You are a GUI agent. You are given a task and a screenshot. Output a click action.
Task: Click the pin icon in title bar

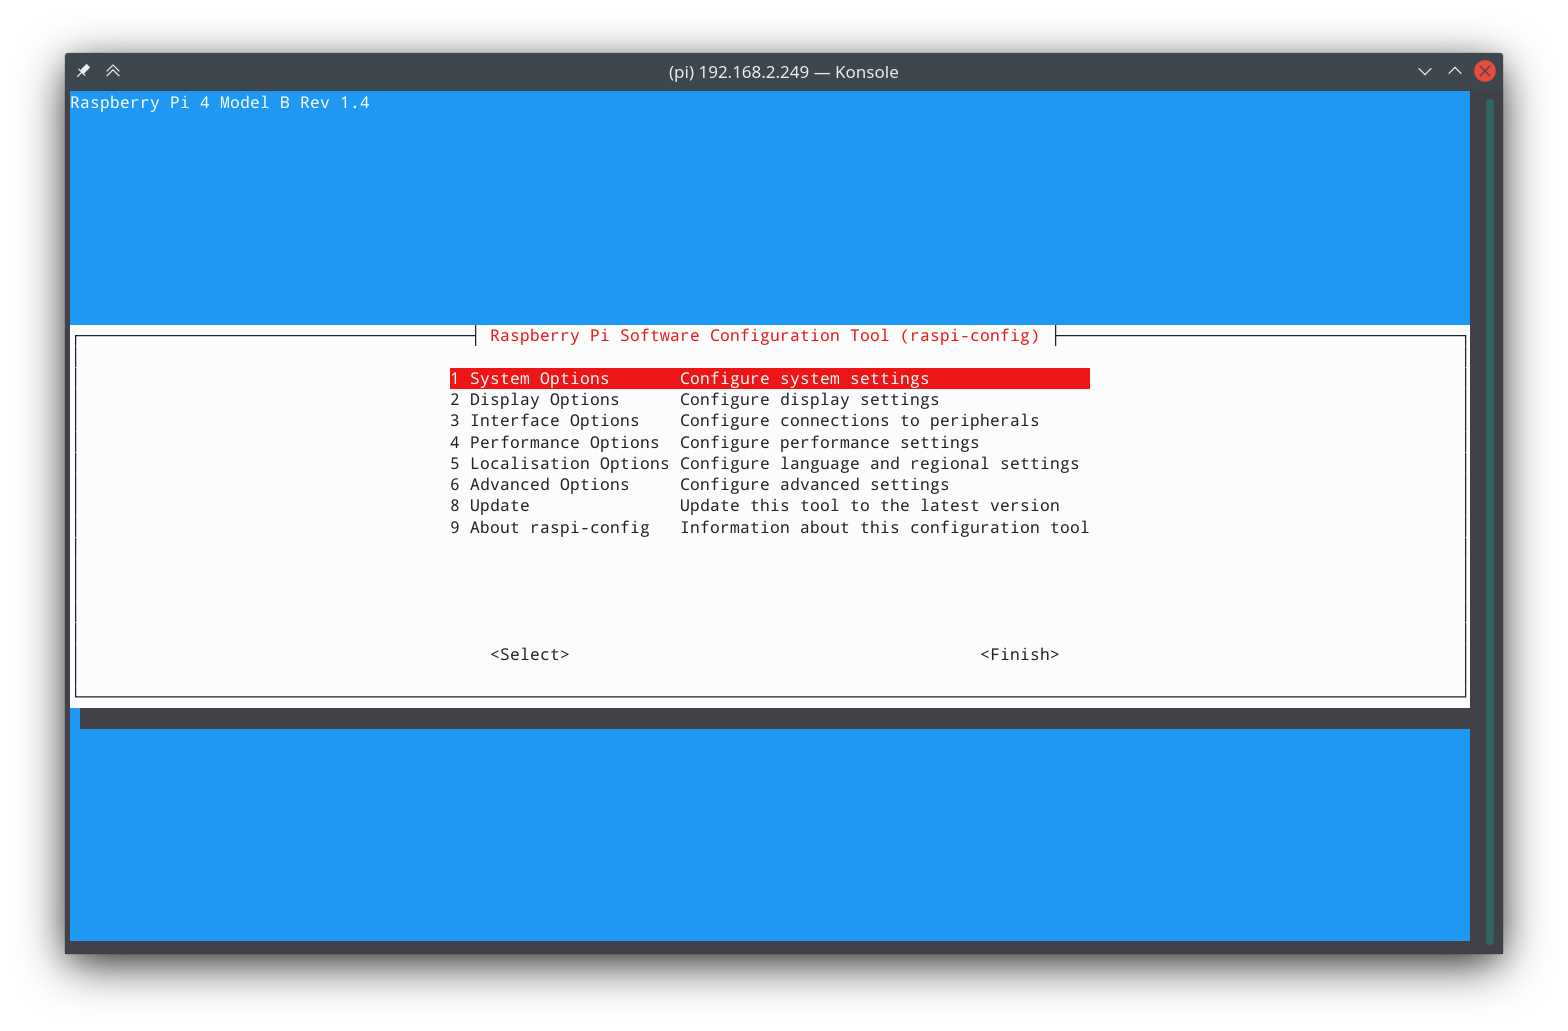(84, 71)
